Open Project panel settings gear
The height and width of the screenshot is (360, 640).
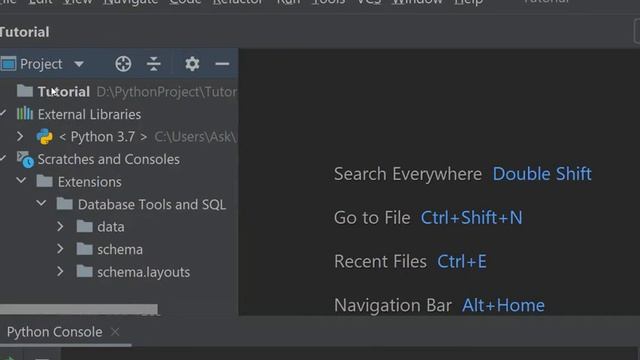[x=192, y=64]
